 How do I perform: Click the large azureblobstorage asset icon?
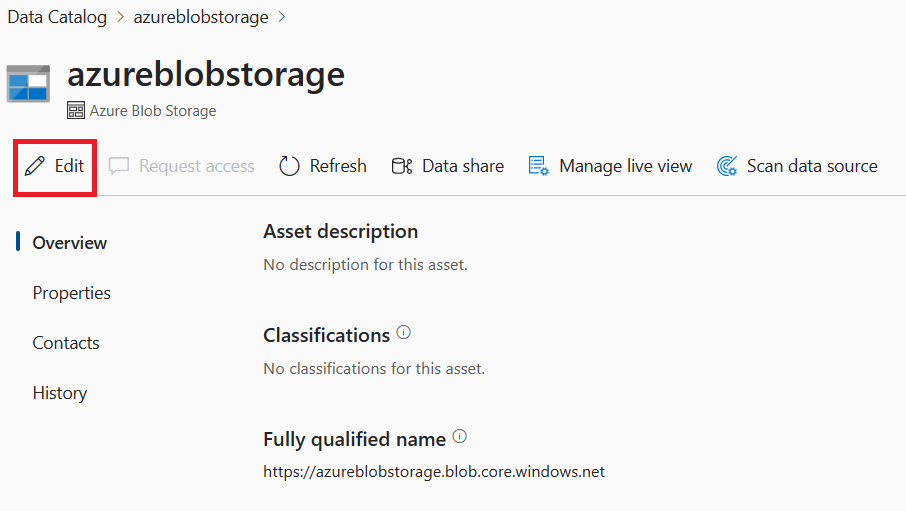coord(28,83)
